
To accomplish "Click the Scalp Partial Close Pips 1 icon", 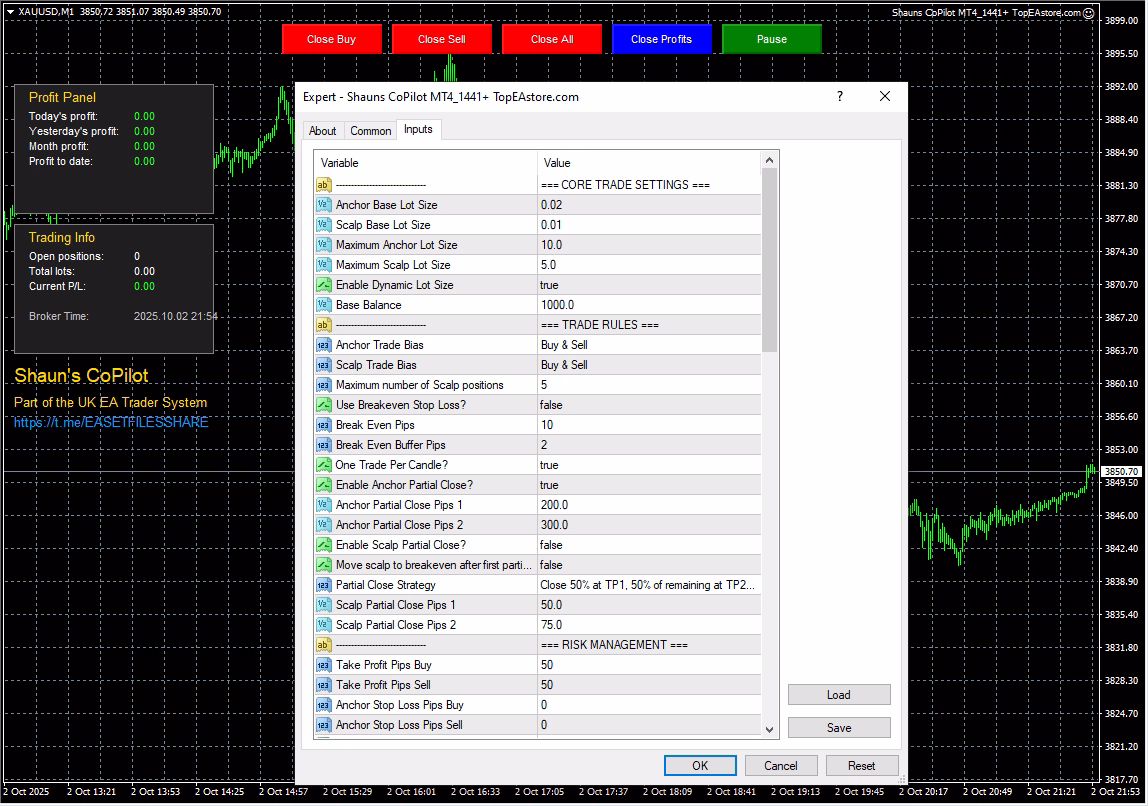I will click(324, 605).
